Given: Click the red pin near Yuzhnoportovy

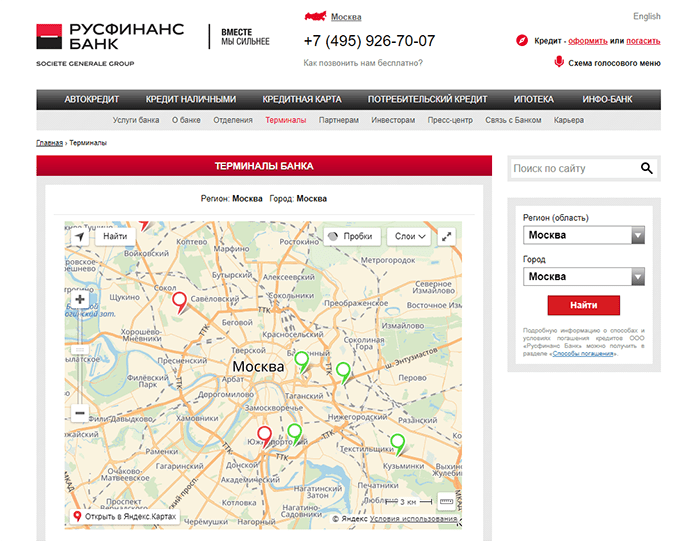Looking at the screenshot, I should coord(264,435).
